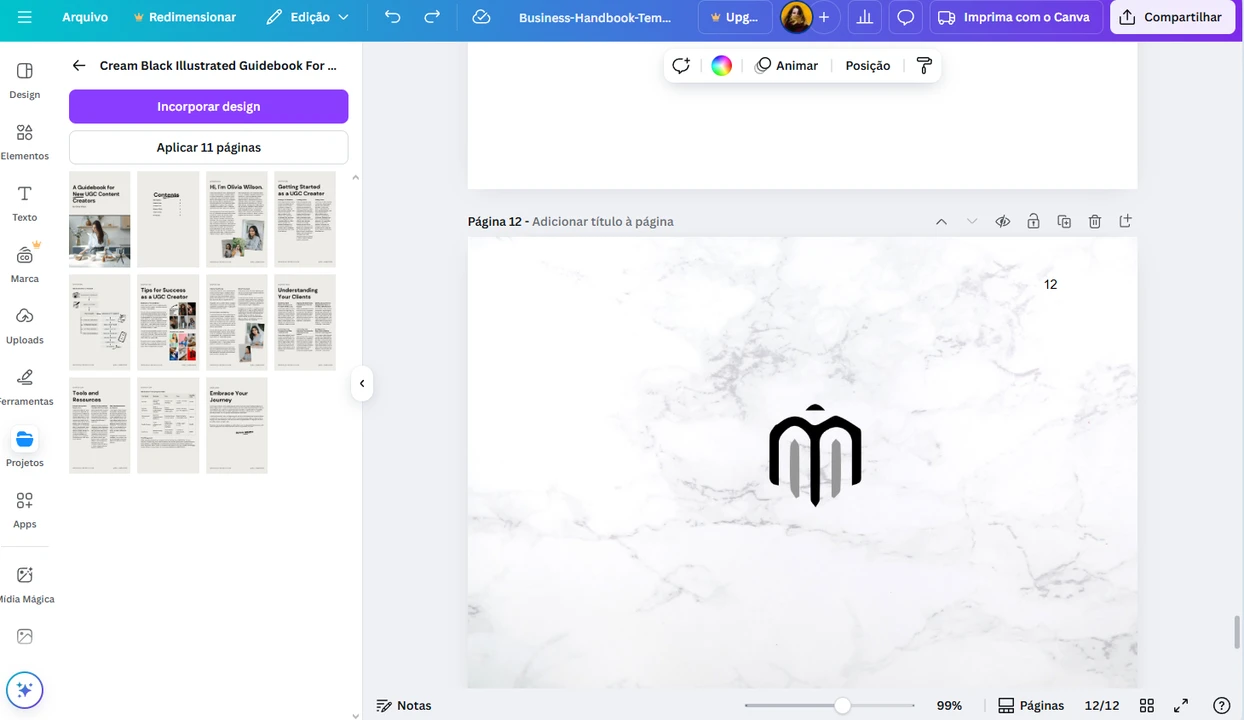Select the Hi, I'm Olivia Wilson thumbnail
Screen dimensions: 1244x720
coord(236,219)
